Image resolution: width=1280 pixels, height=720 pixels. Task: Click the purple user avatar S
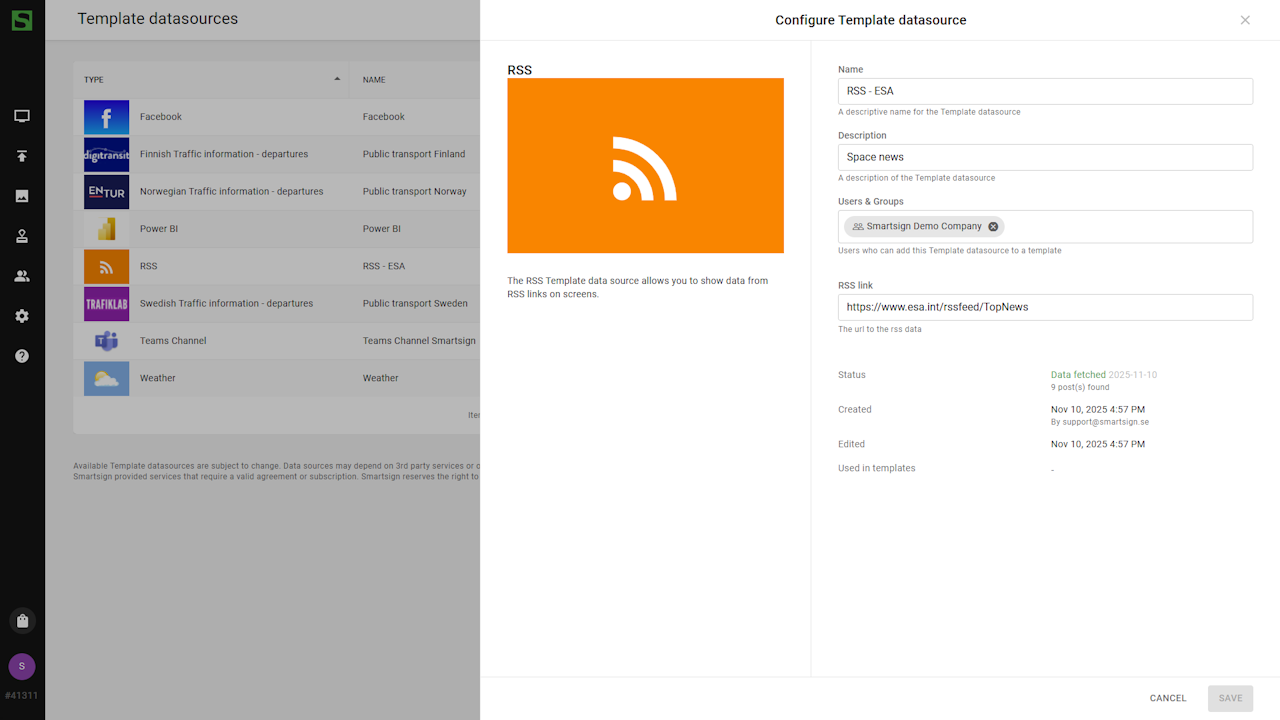point(22,667)
